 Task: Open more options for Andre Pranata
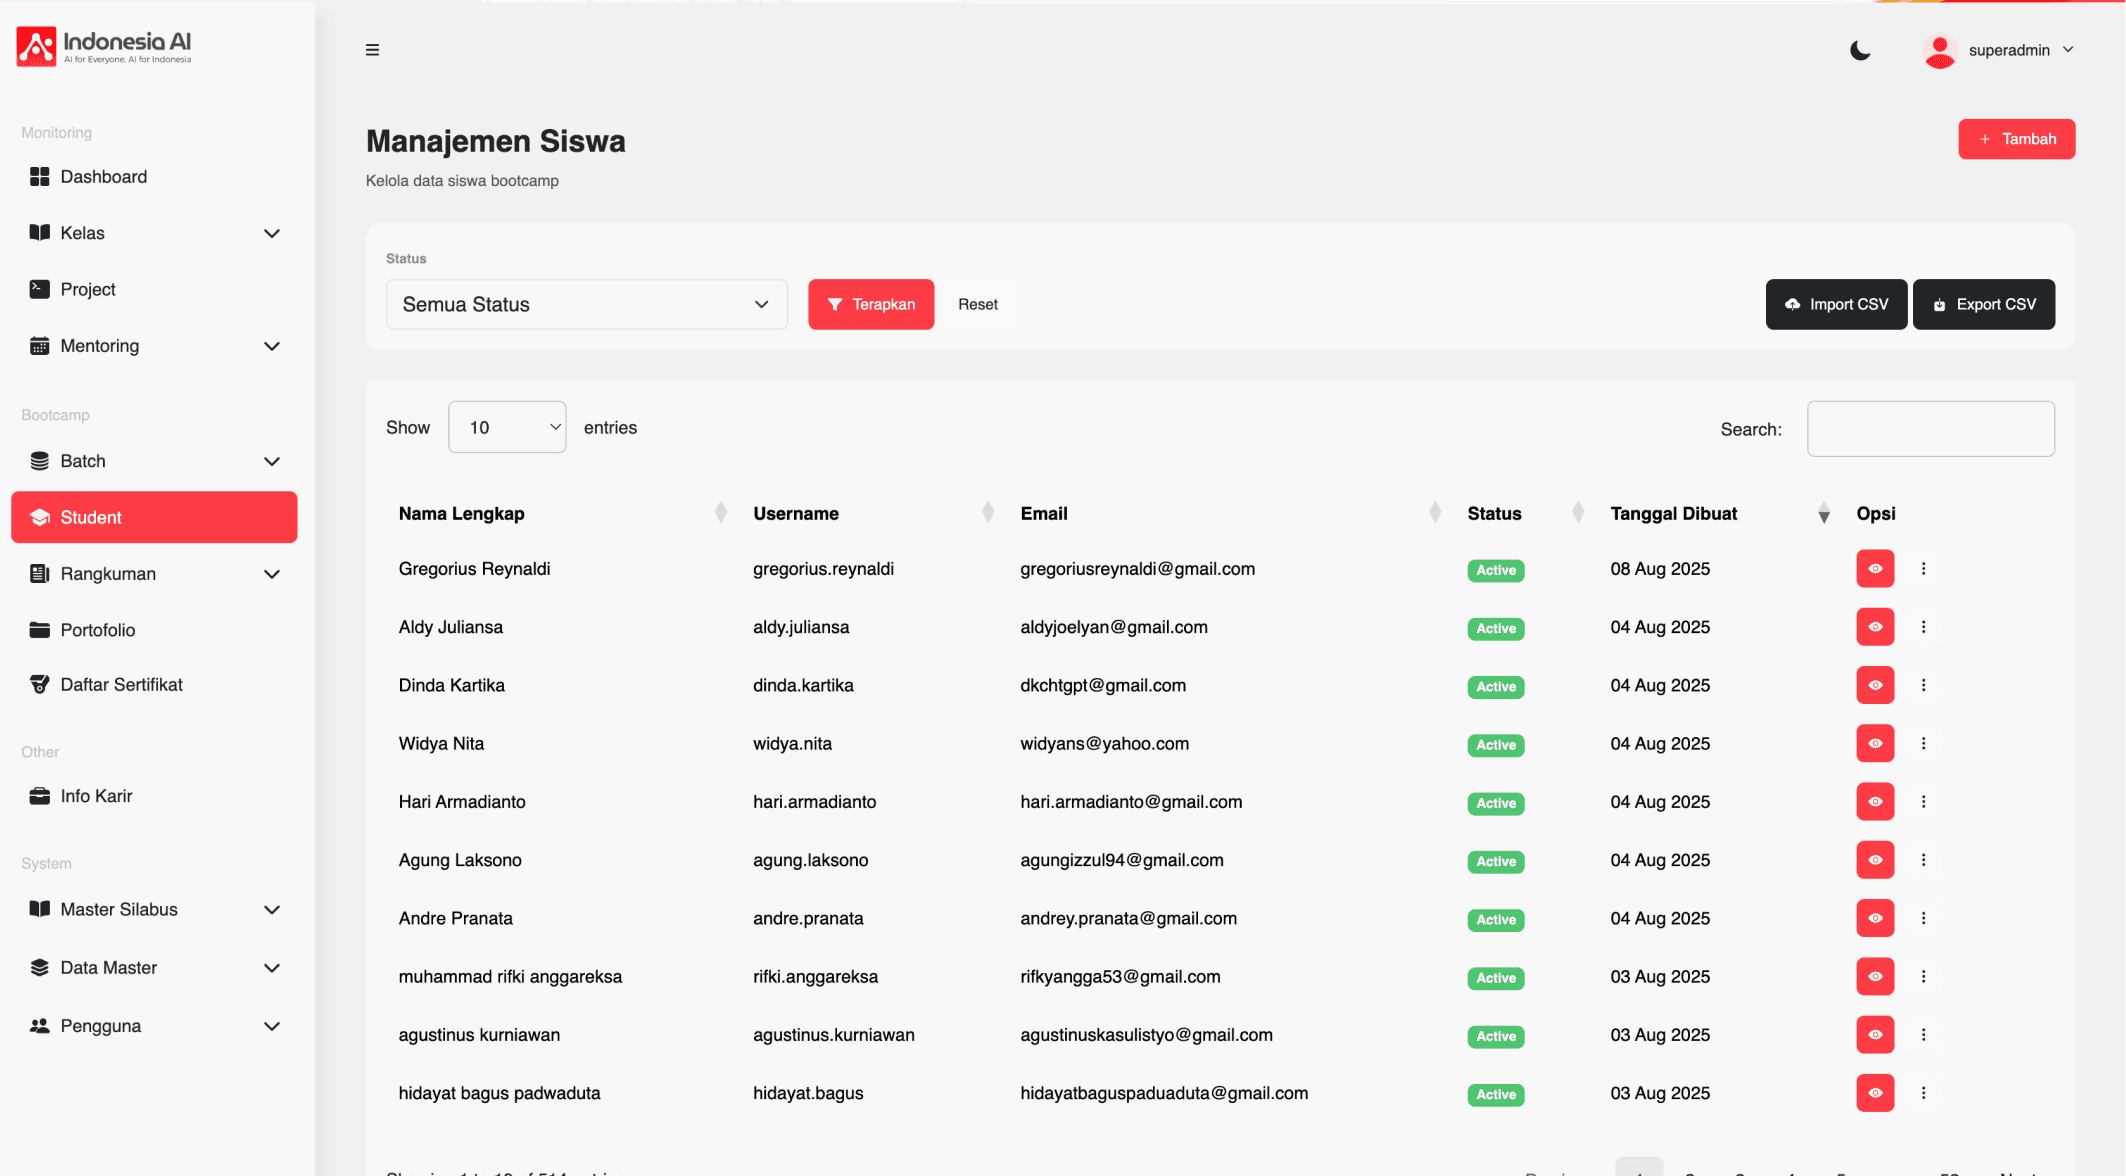pos(1923,918)
